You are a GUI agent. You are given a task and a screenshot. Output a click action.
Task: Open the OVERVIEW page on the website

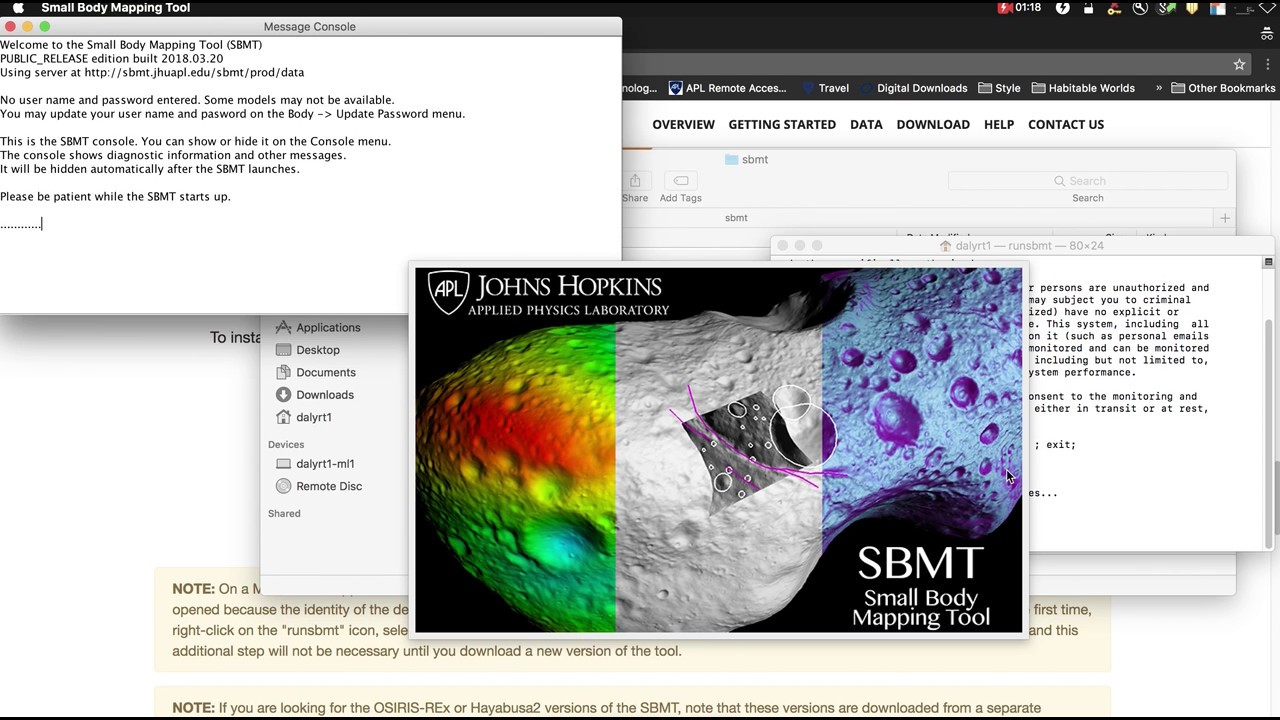point(683,124)
